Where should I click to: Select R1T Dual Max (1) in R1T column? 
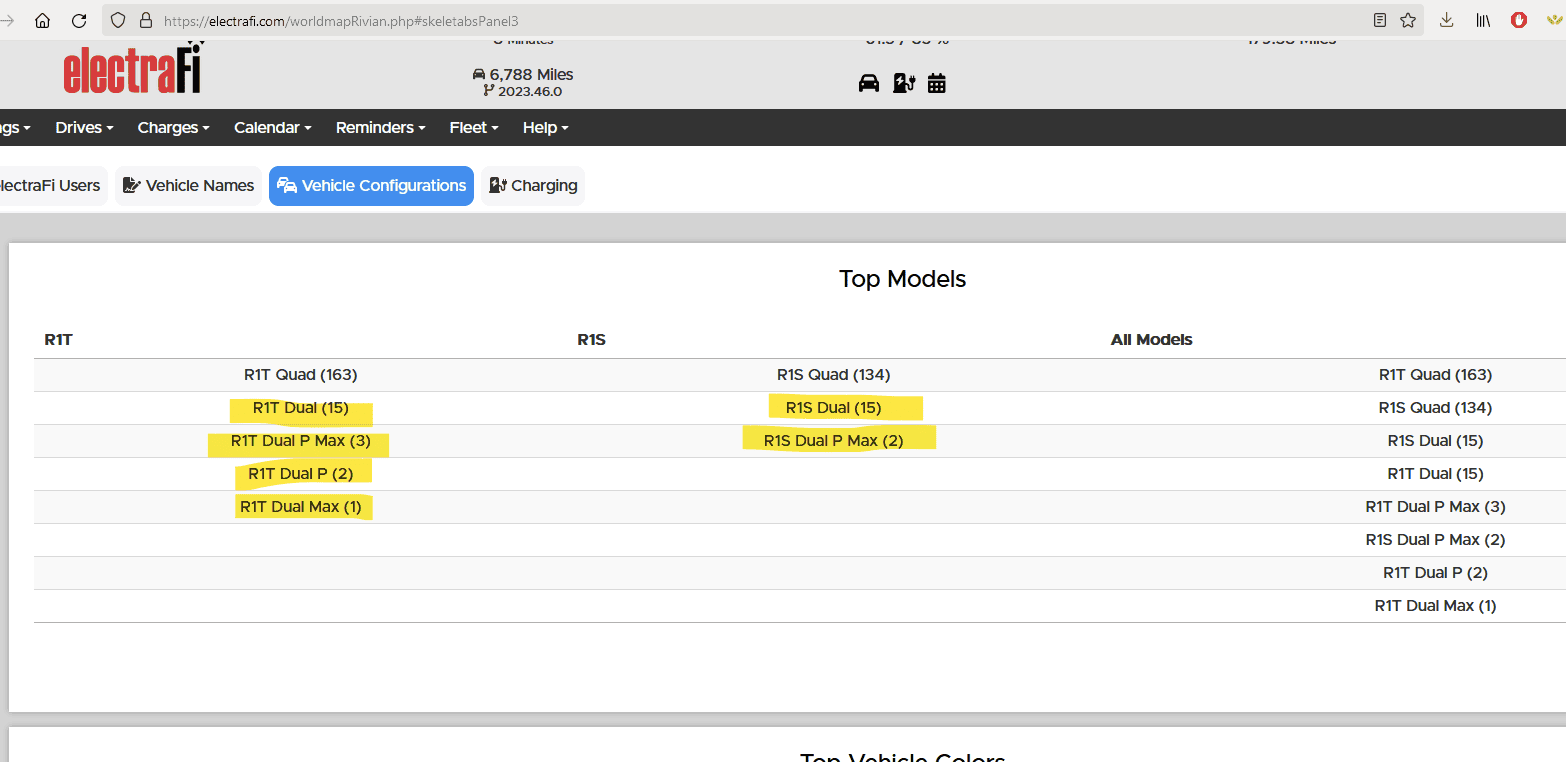(301, 507)
